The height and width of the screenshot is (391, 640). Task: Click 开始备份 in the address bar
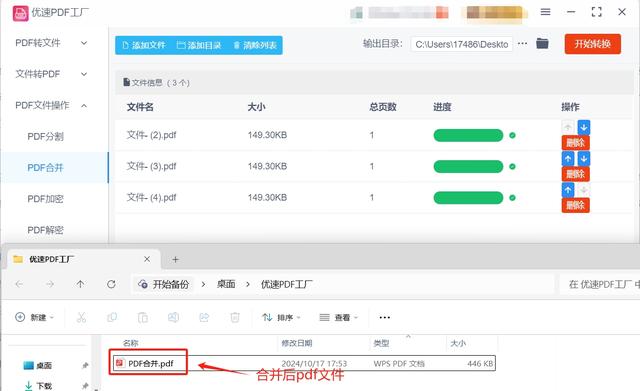point(164,284)
